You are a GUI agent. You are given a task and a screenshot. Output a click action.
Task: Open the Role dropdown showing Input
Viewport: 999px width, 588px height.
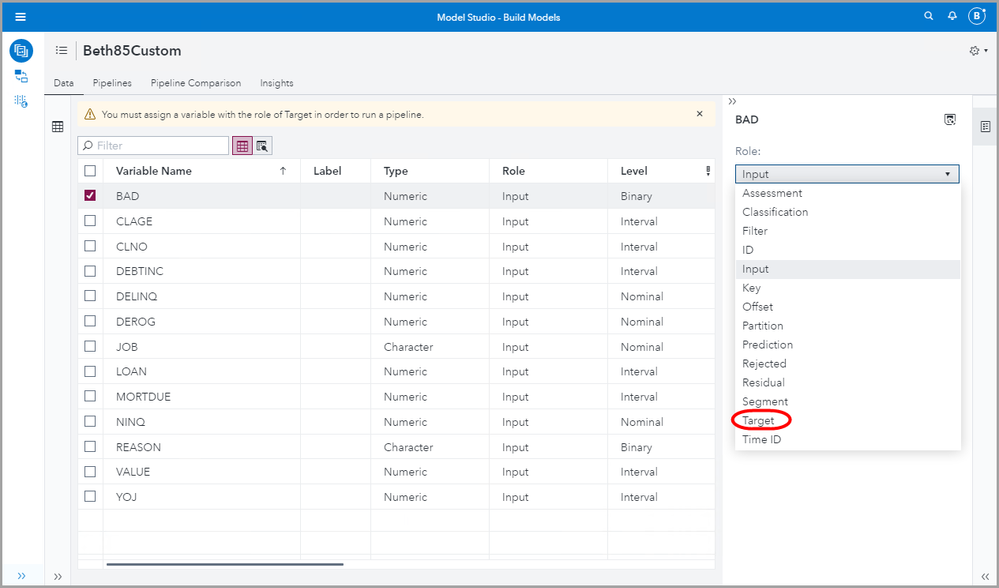(x=846, y=174)
